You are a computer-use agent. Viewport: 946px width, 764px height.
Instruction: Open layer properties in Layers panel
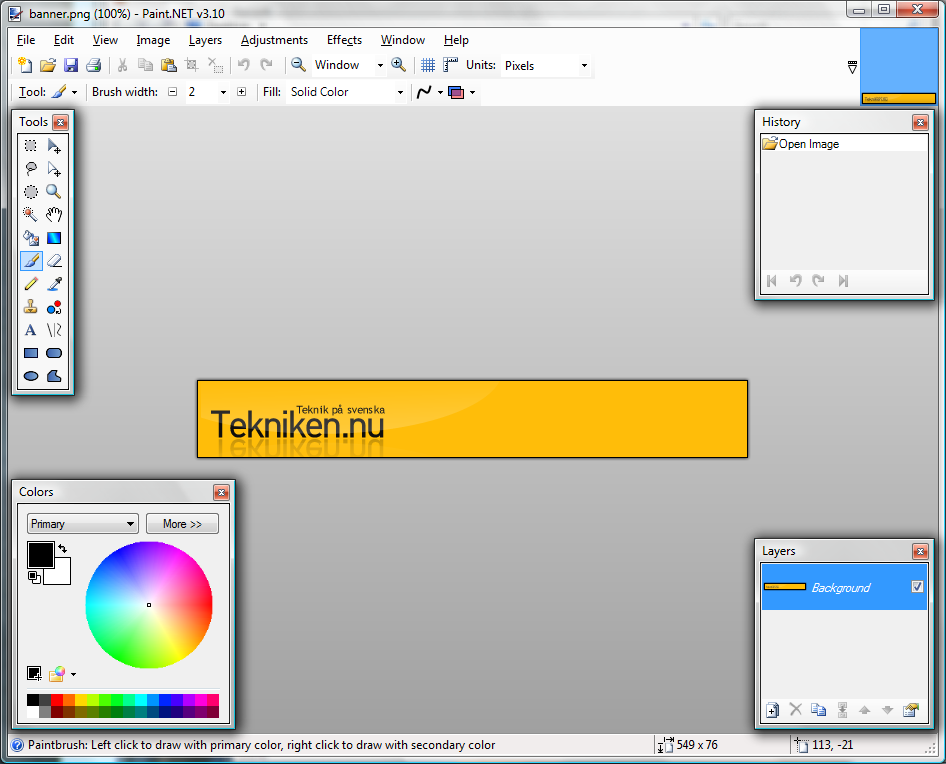(910, 710)
